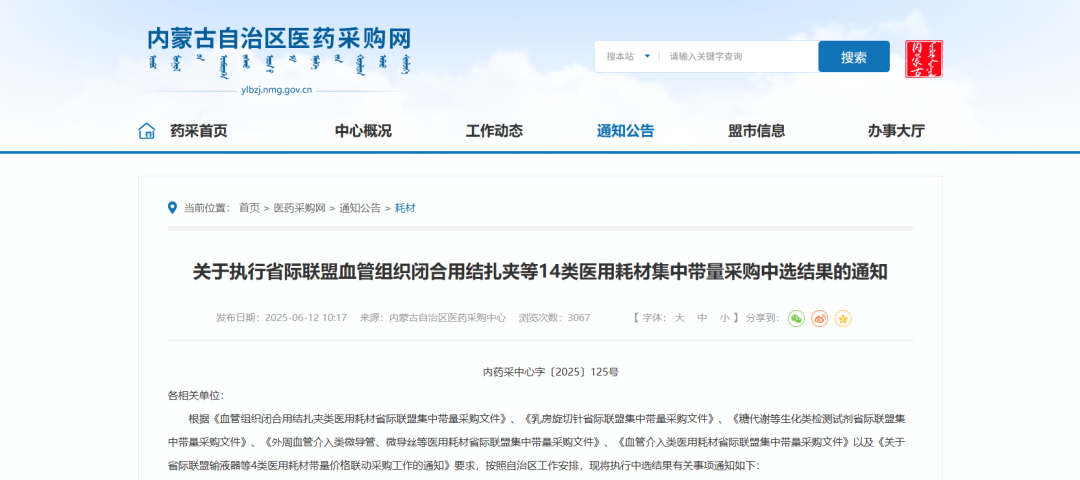This screenshot has width=1080, height=480.
Task: Click the 分享到: label
Action: (762, 318)
